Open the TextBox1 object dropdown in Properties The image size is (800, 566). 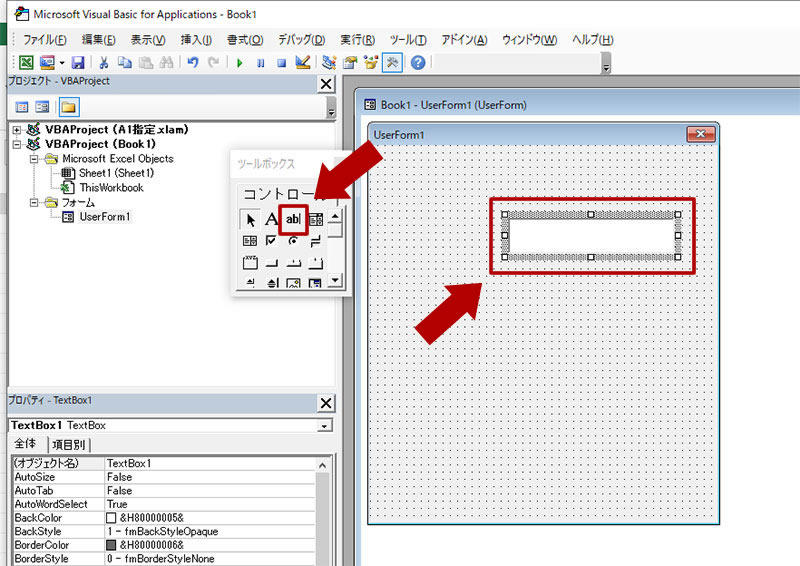coord(324,426)
